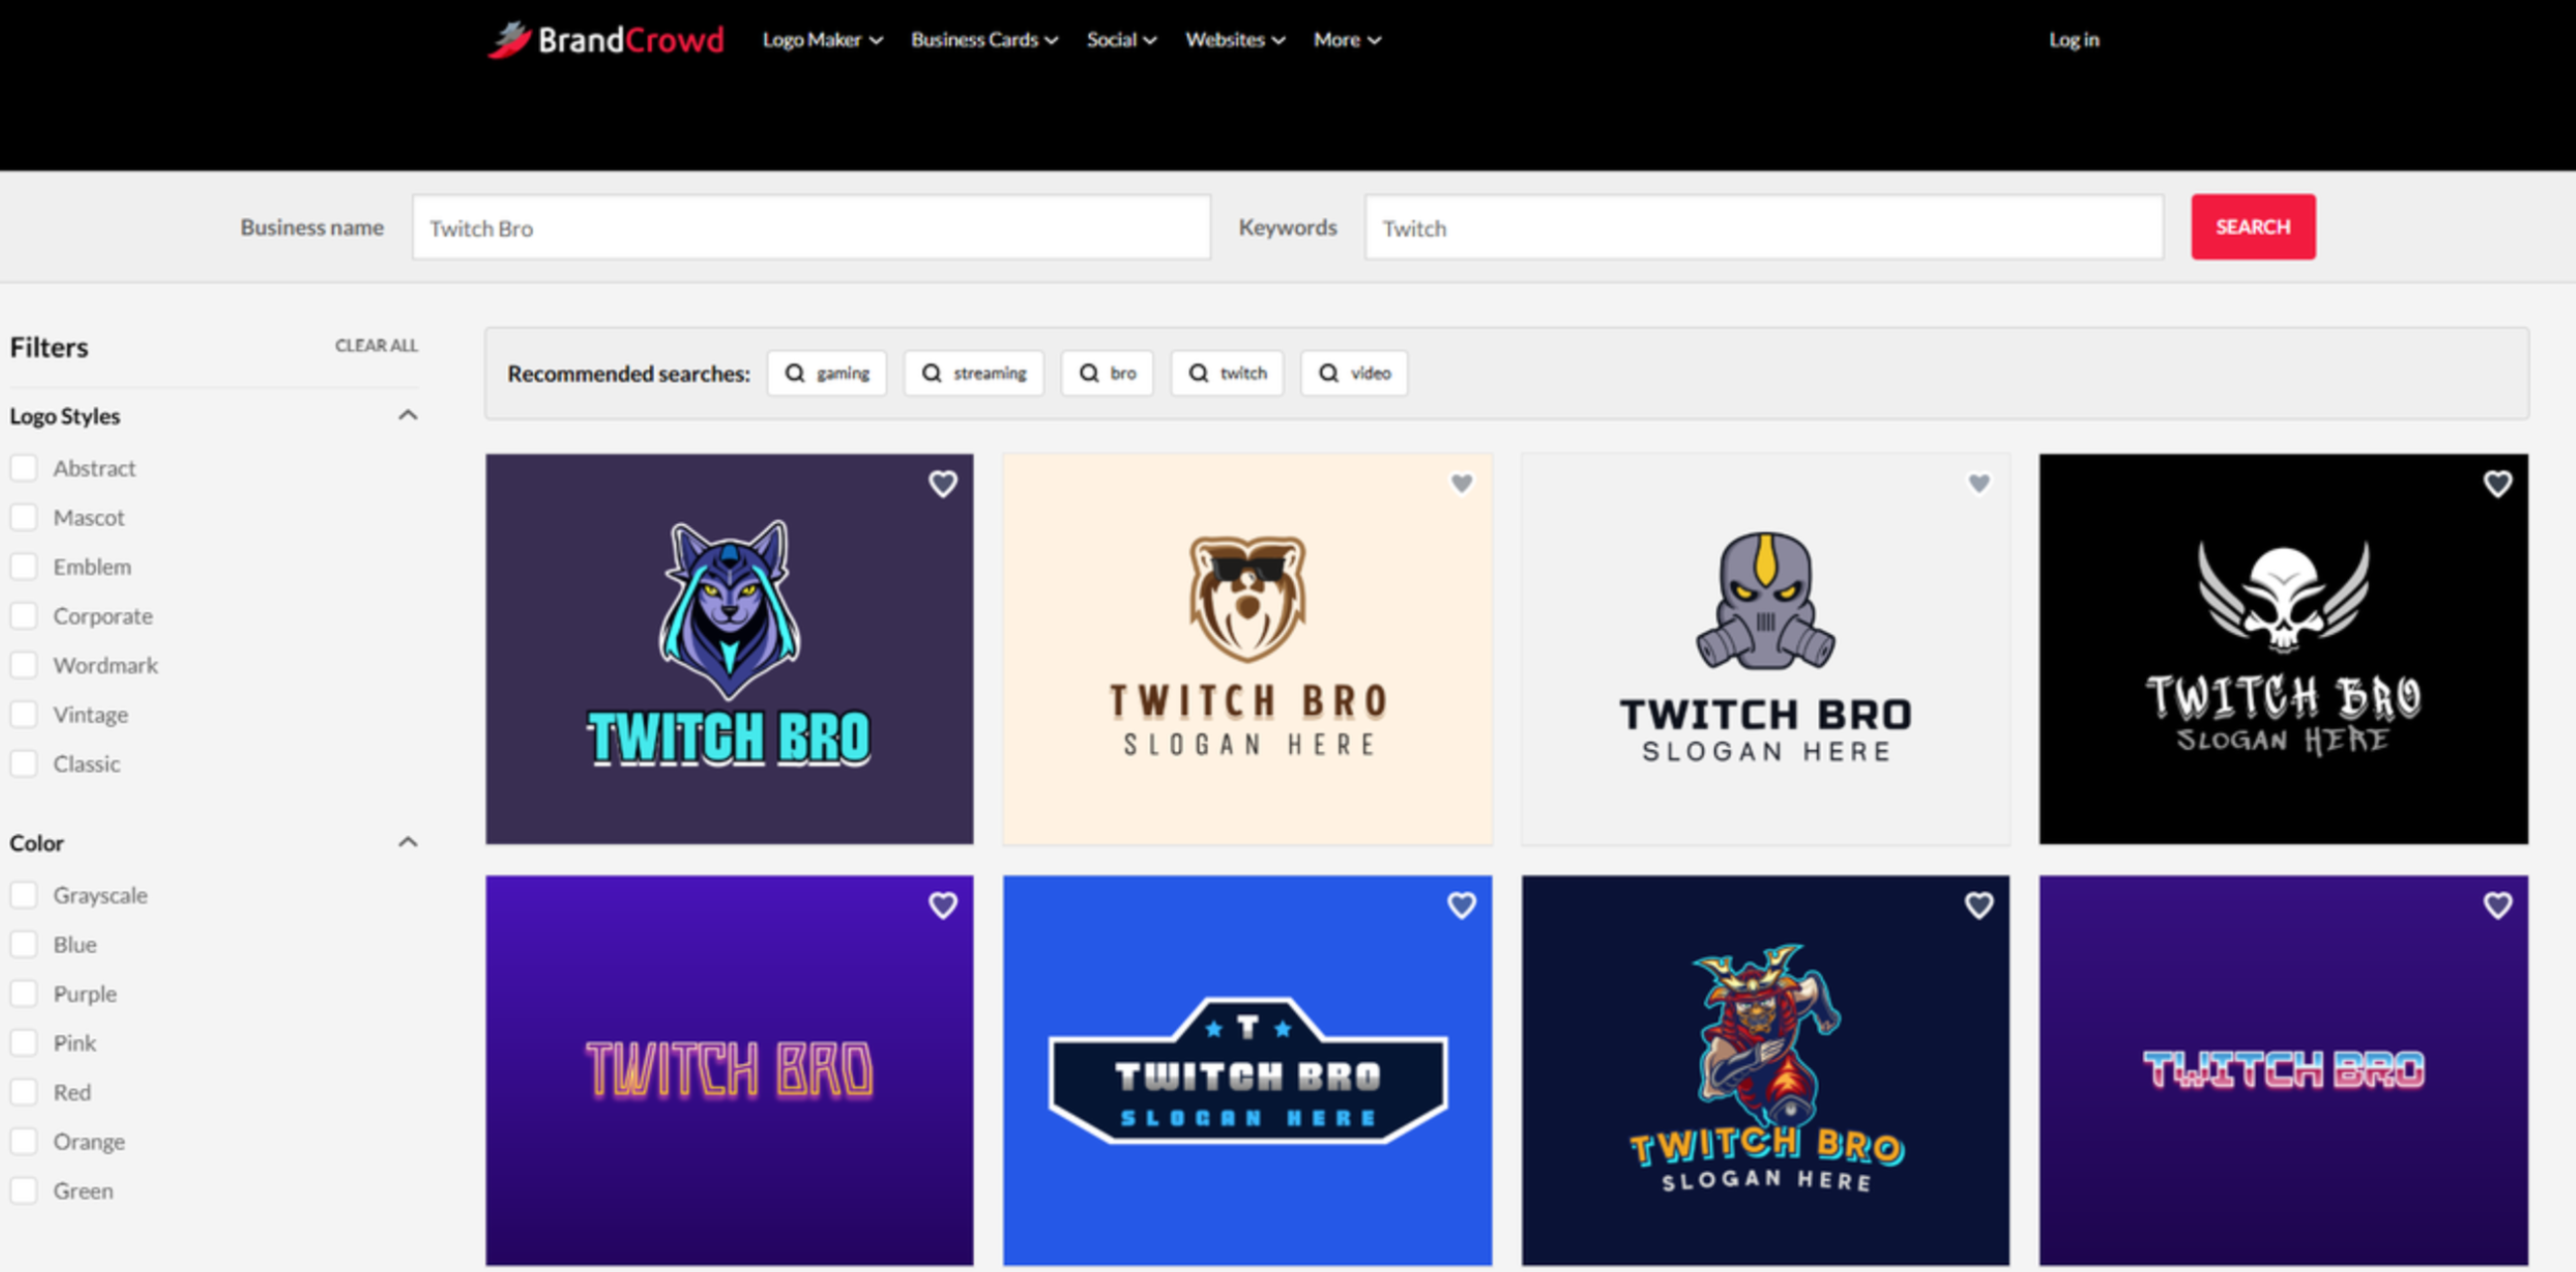Viewport: 2576px width, 1272px height.
Task: Check the Purple color filter
Action: [x=23, y=992]
